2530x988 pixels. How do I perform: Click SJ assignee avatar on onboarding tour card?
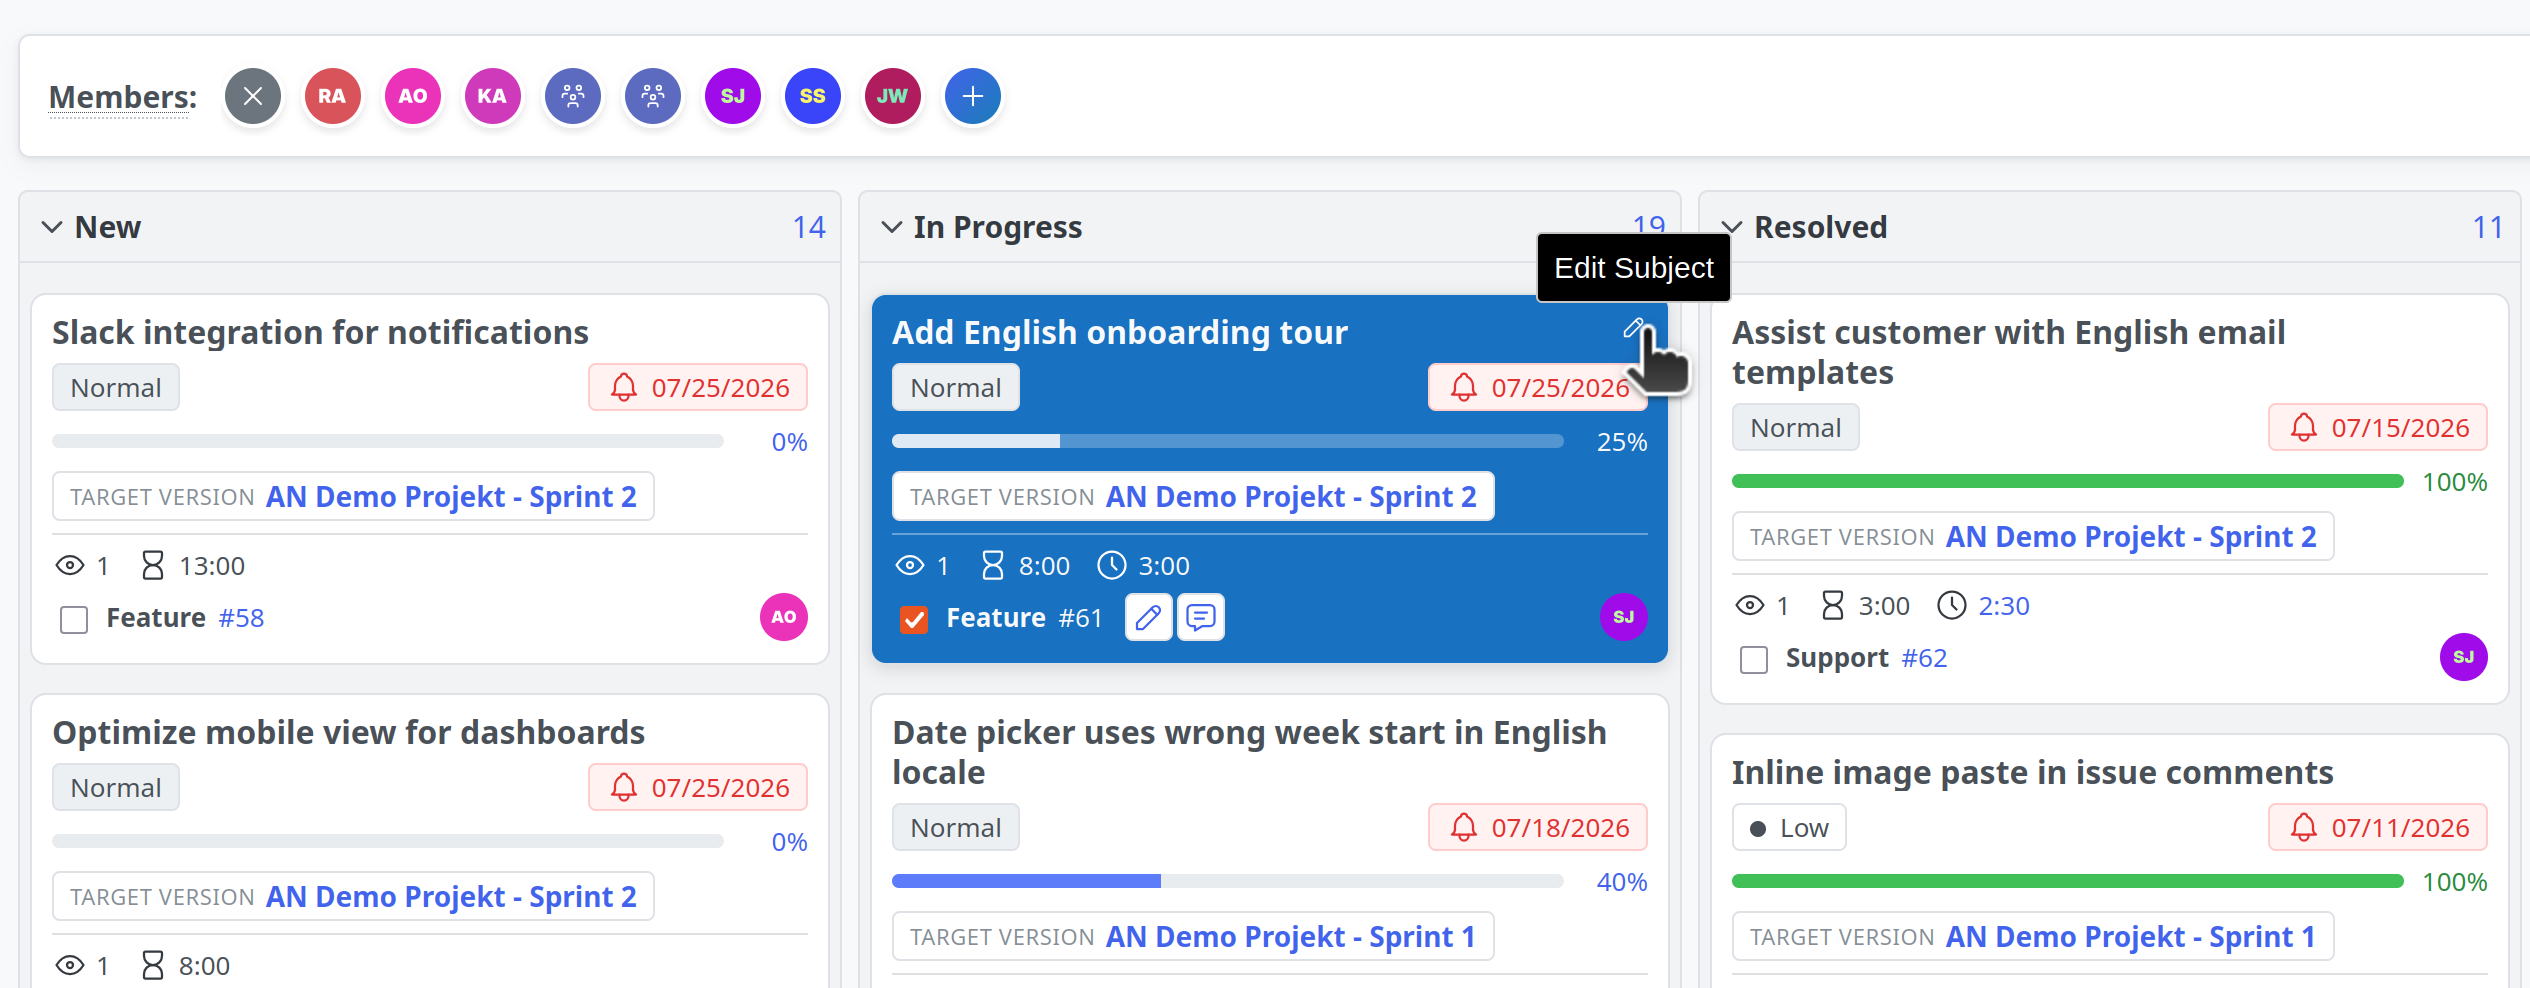pos(1624,617)
